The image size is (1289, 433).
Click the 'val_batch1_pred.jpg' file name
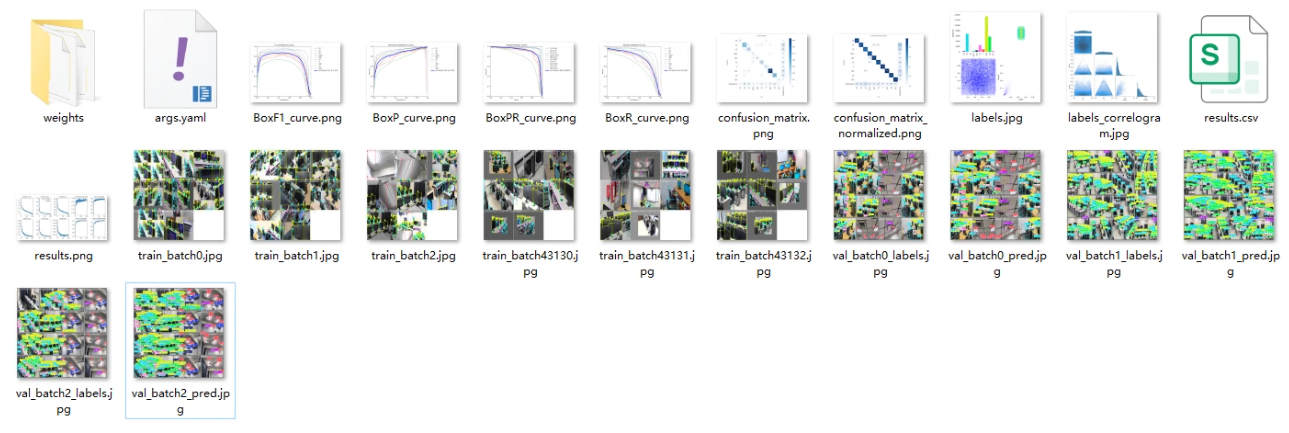1230,263
